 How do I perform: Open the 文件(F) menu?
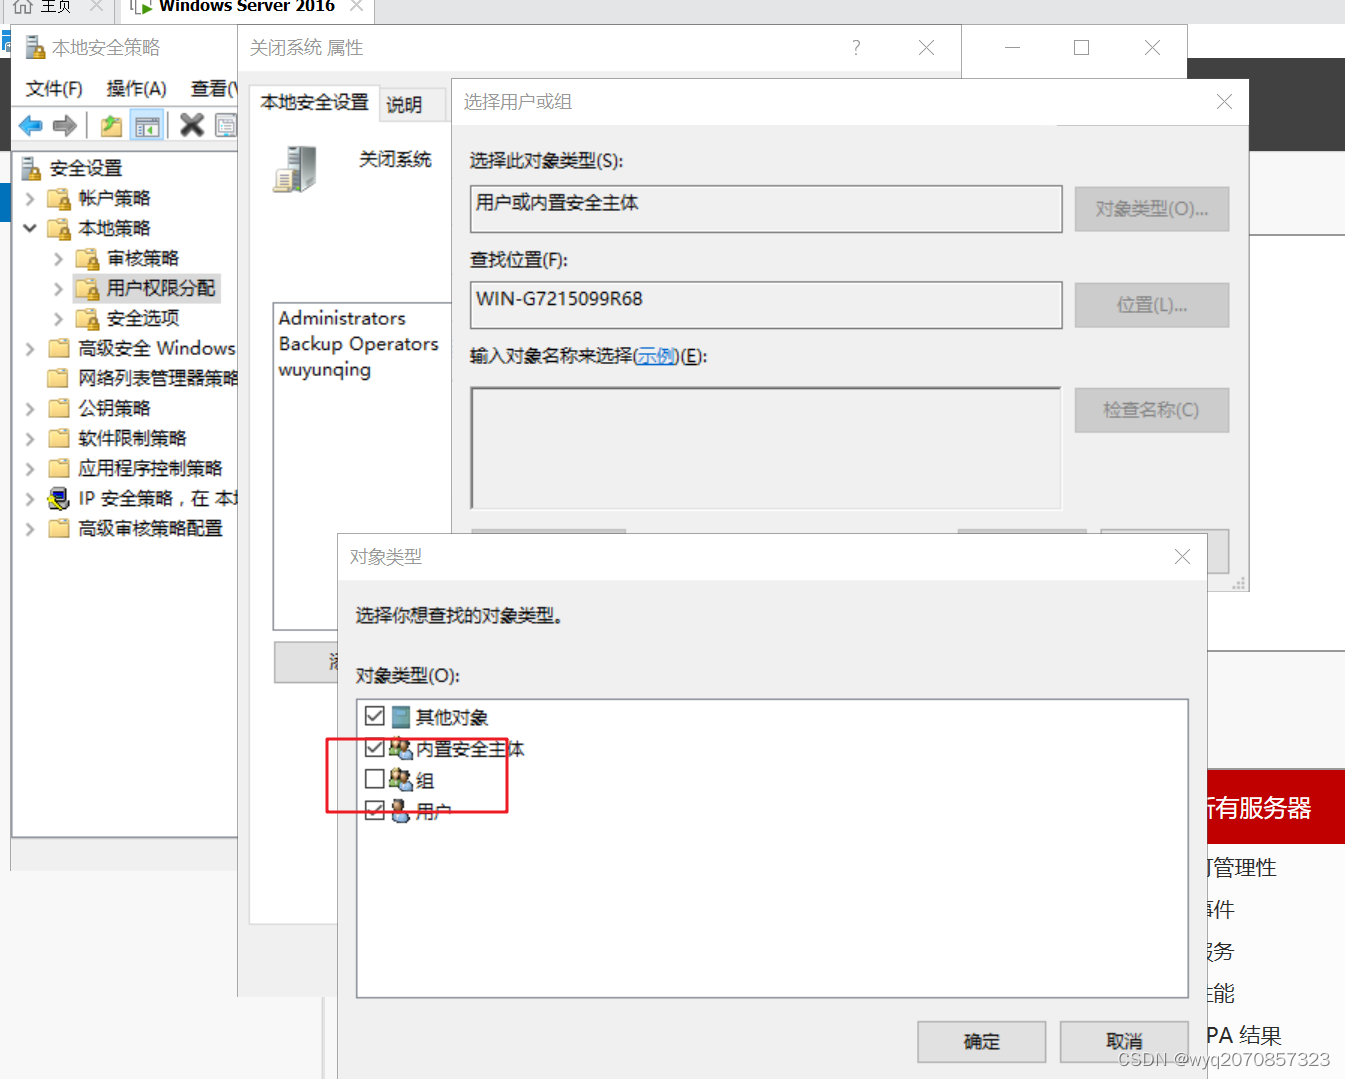click(52, 88)
